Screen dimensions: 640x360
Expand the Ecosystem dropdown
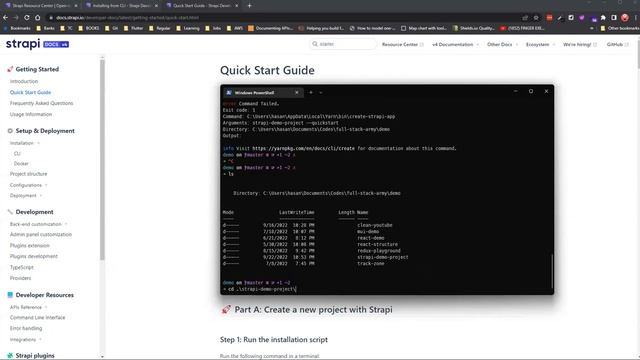coord(540,44)
